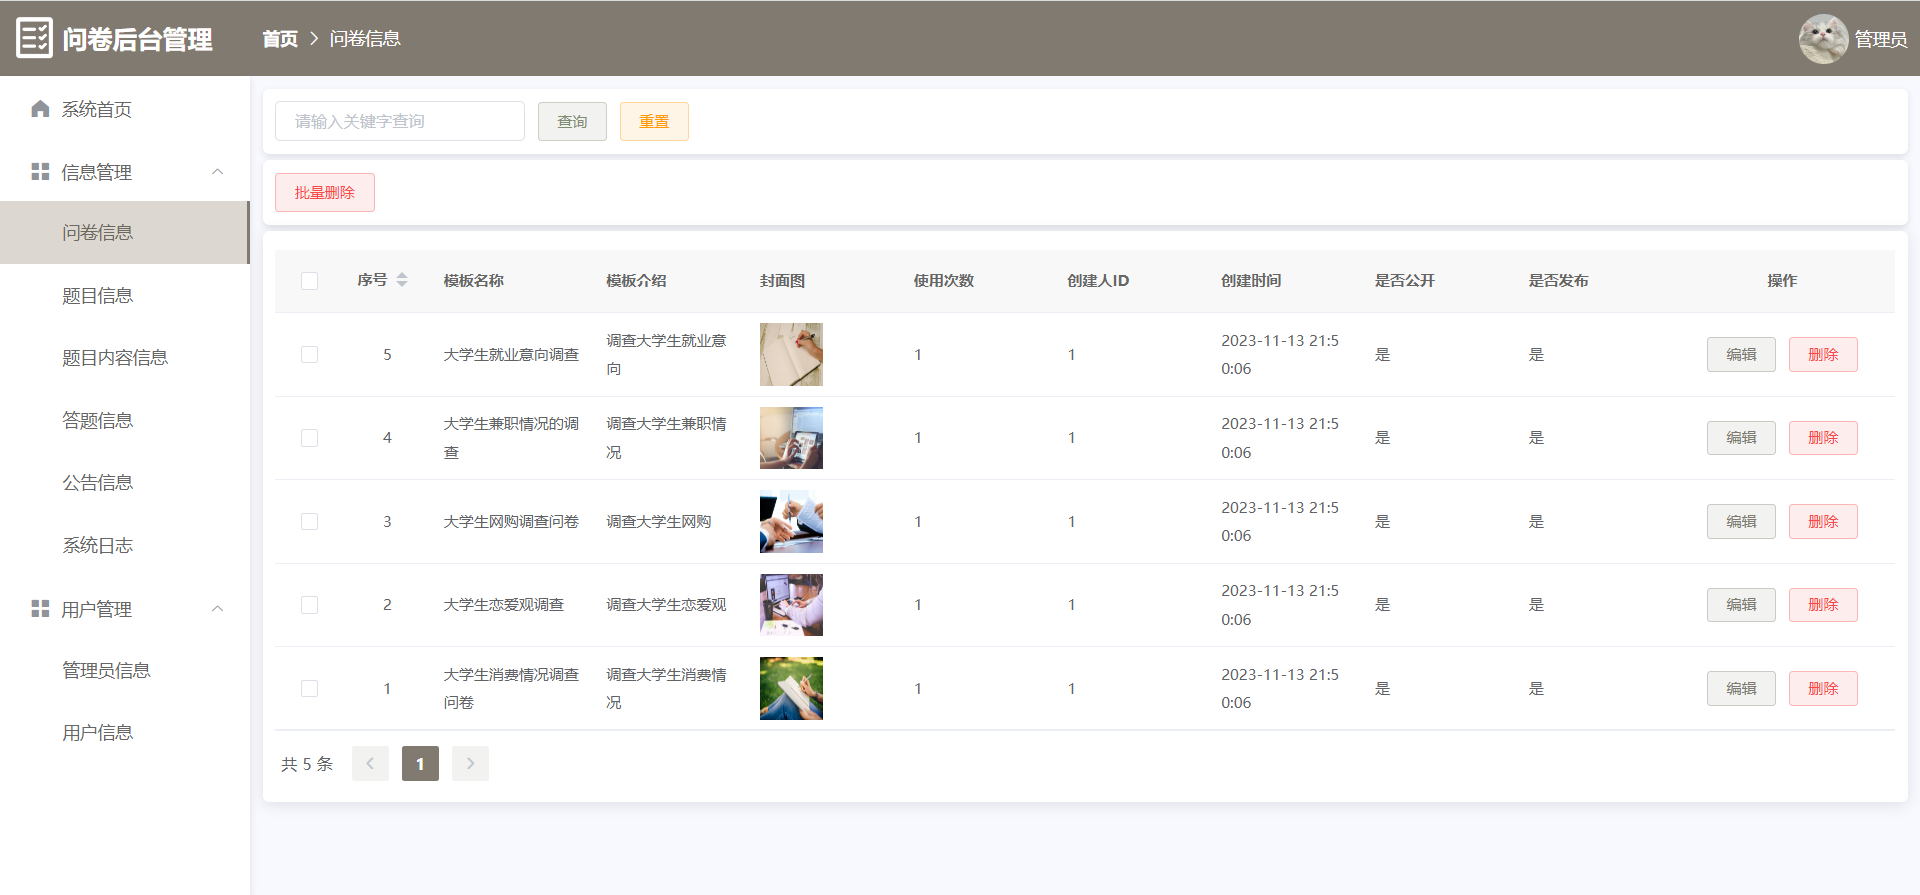Delete the 大学生就业意向调查 row
1920x895 pixels.
[x=1823, y=355]
